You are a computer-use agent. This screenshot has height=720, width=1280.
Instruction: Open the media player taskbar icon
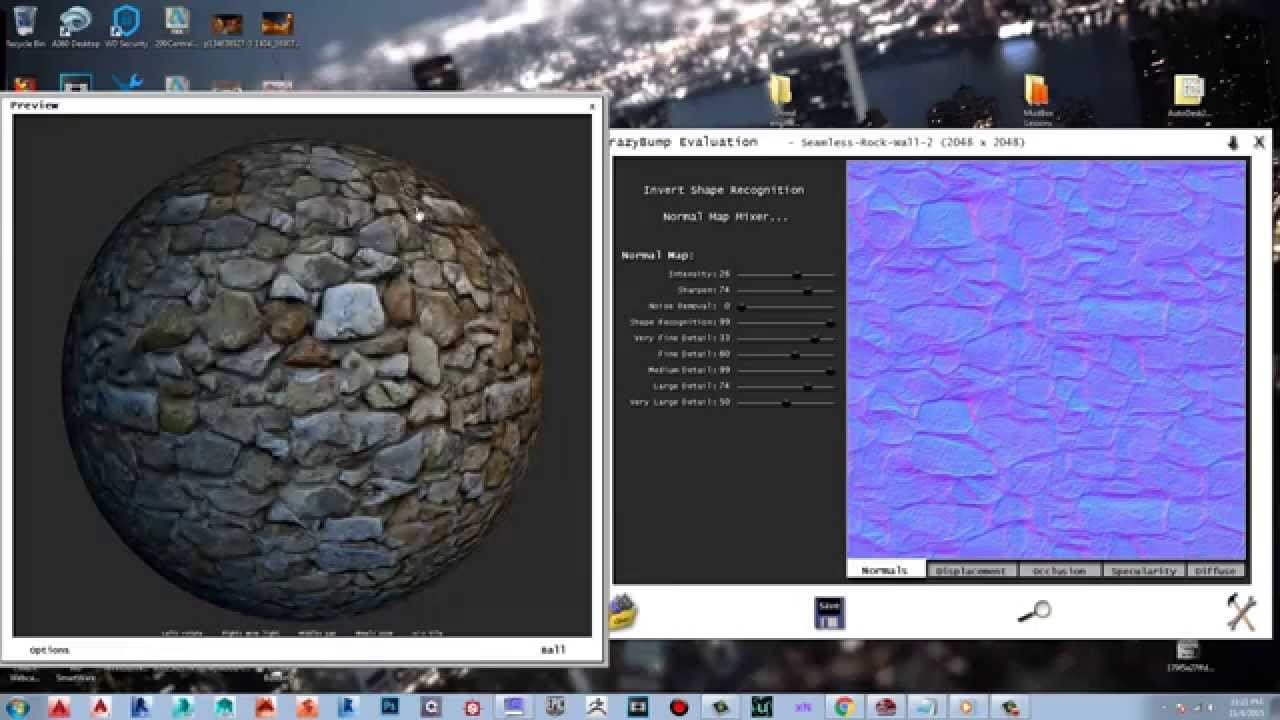(x=966, y=707)
